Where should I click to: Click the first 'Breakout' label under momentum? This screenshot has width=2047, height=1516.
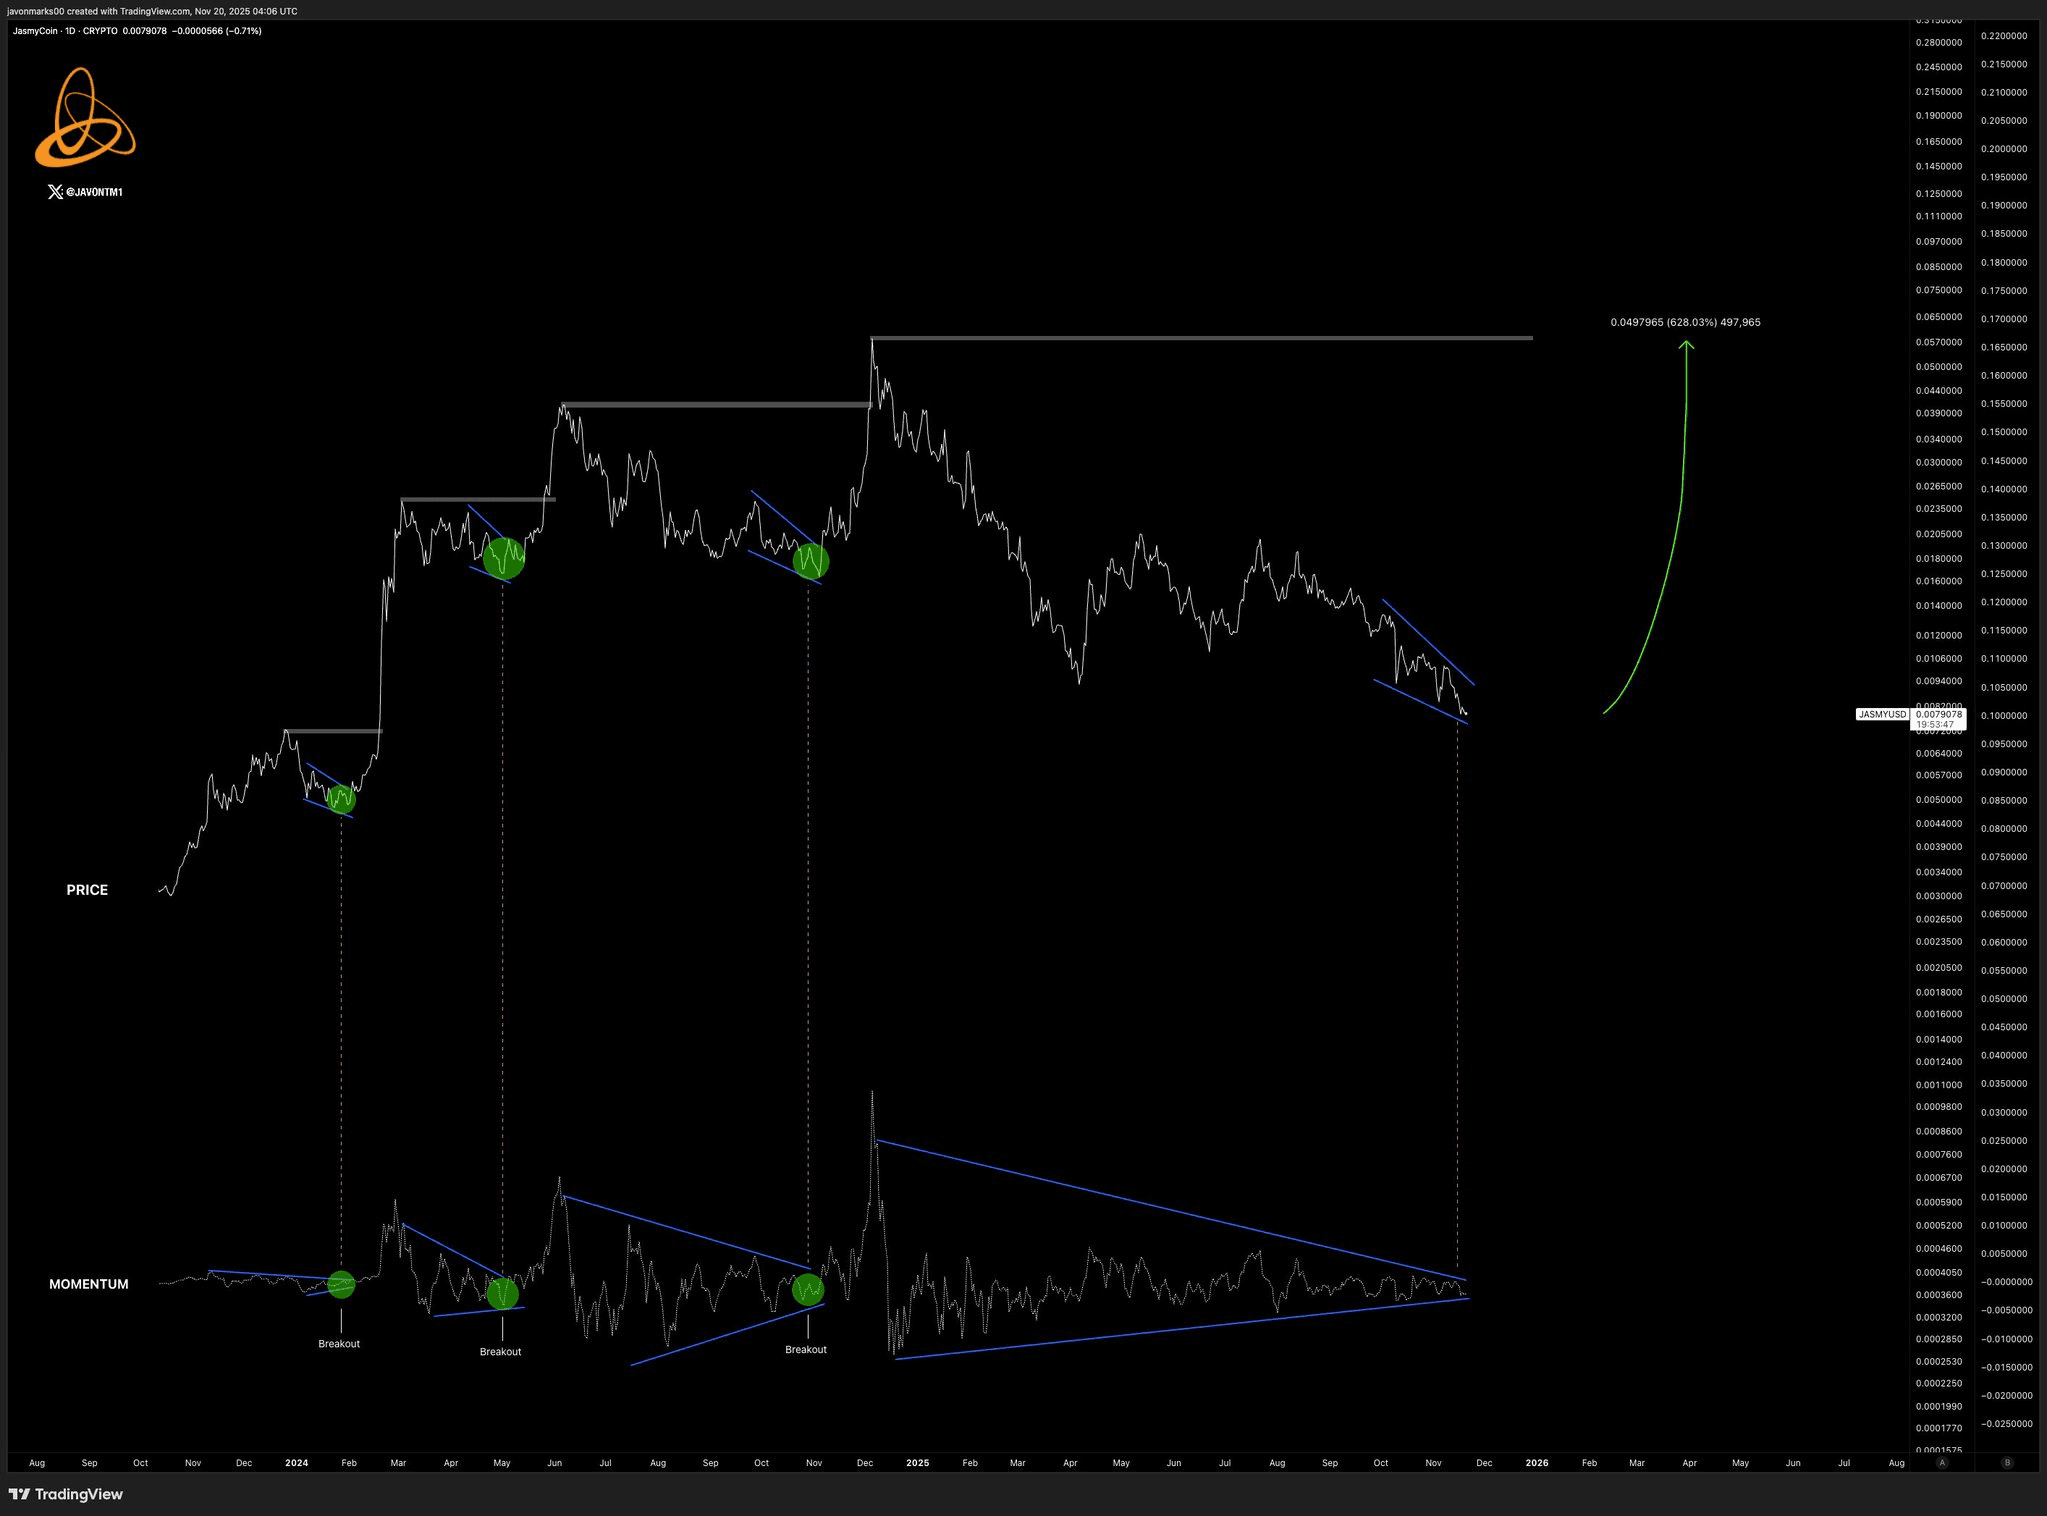[339, 1344]
